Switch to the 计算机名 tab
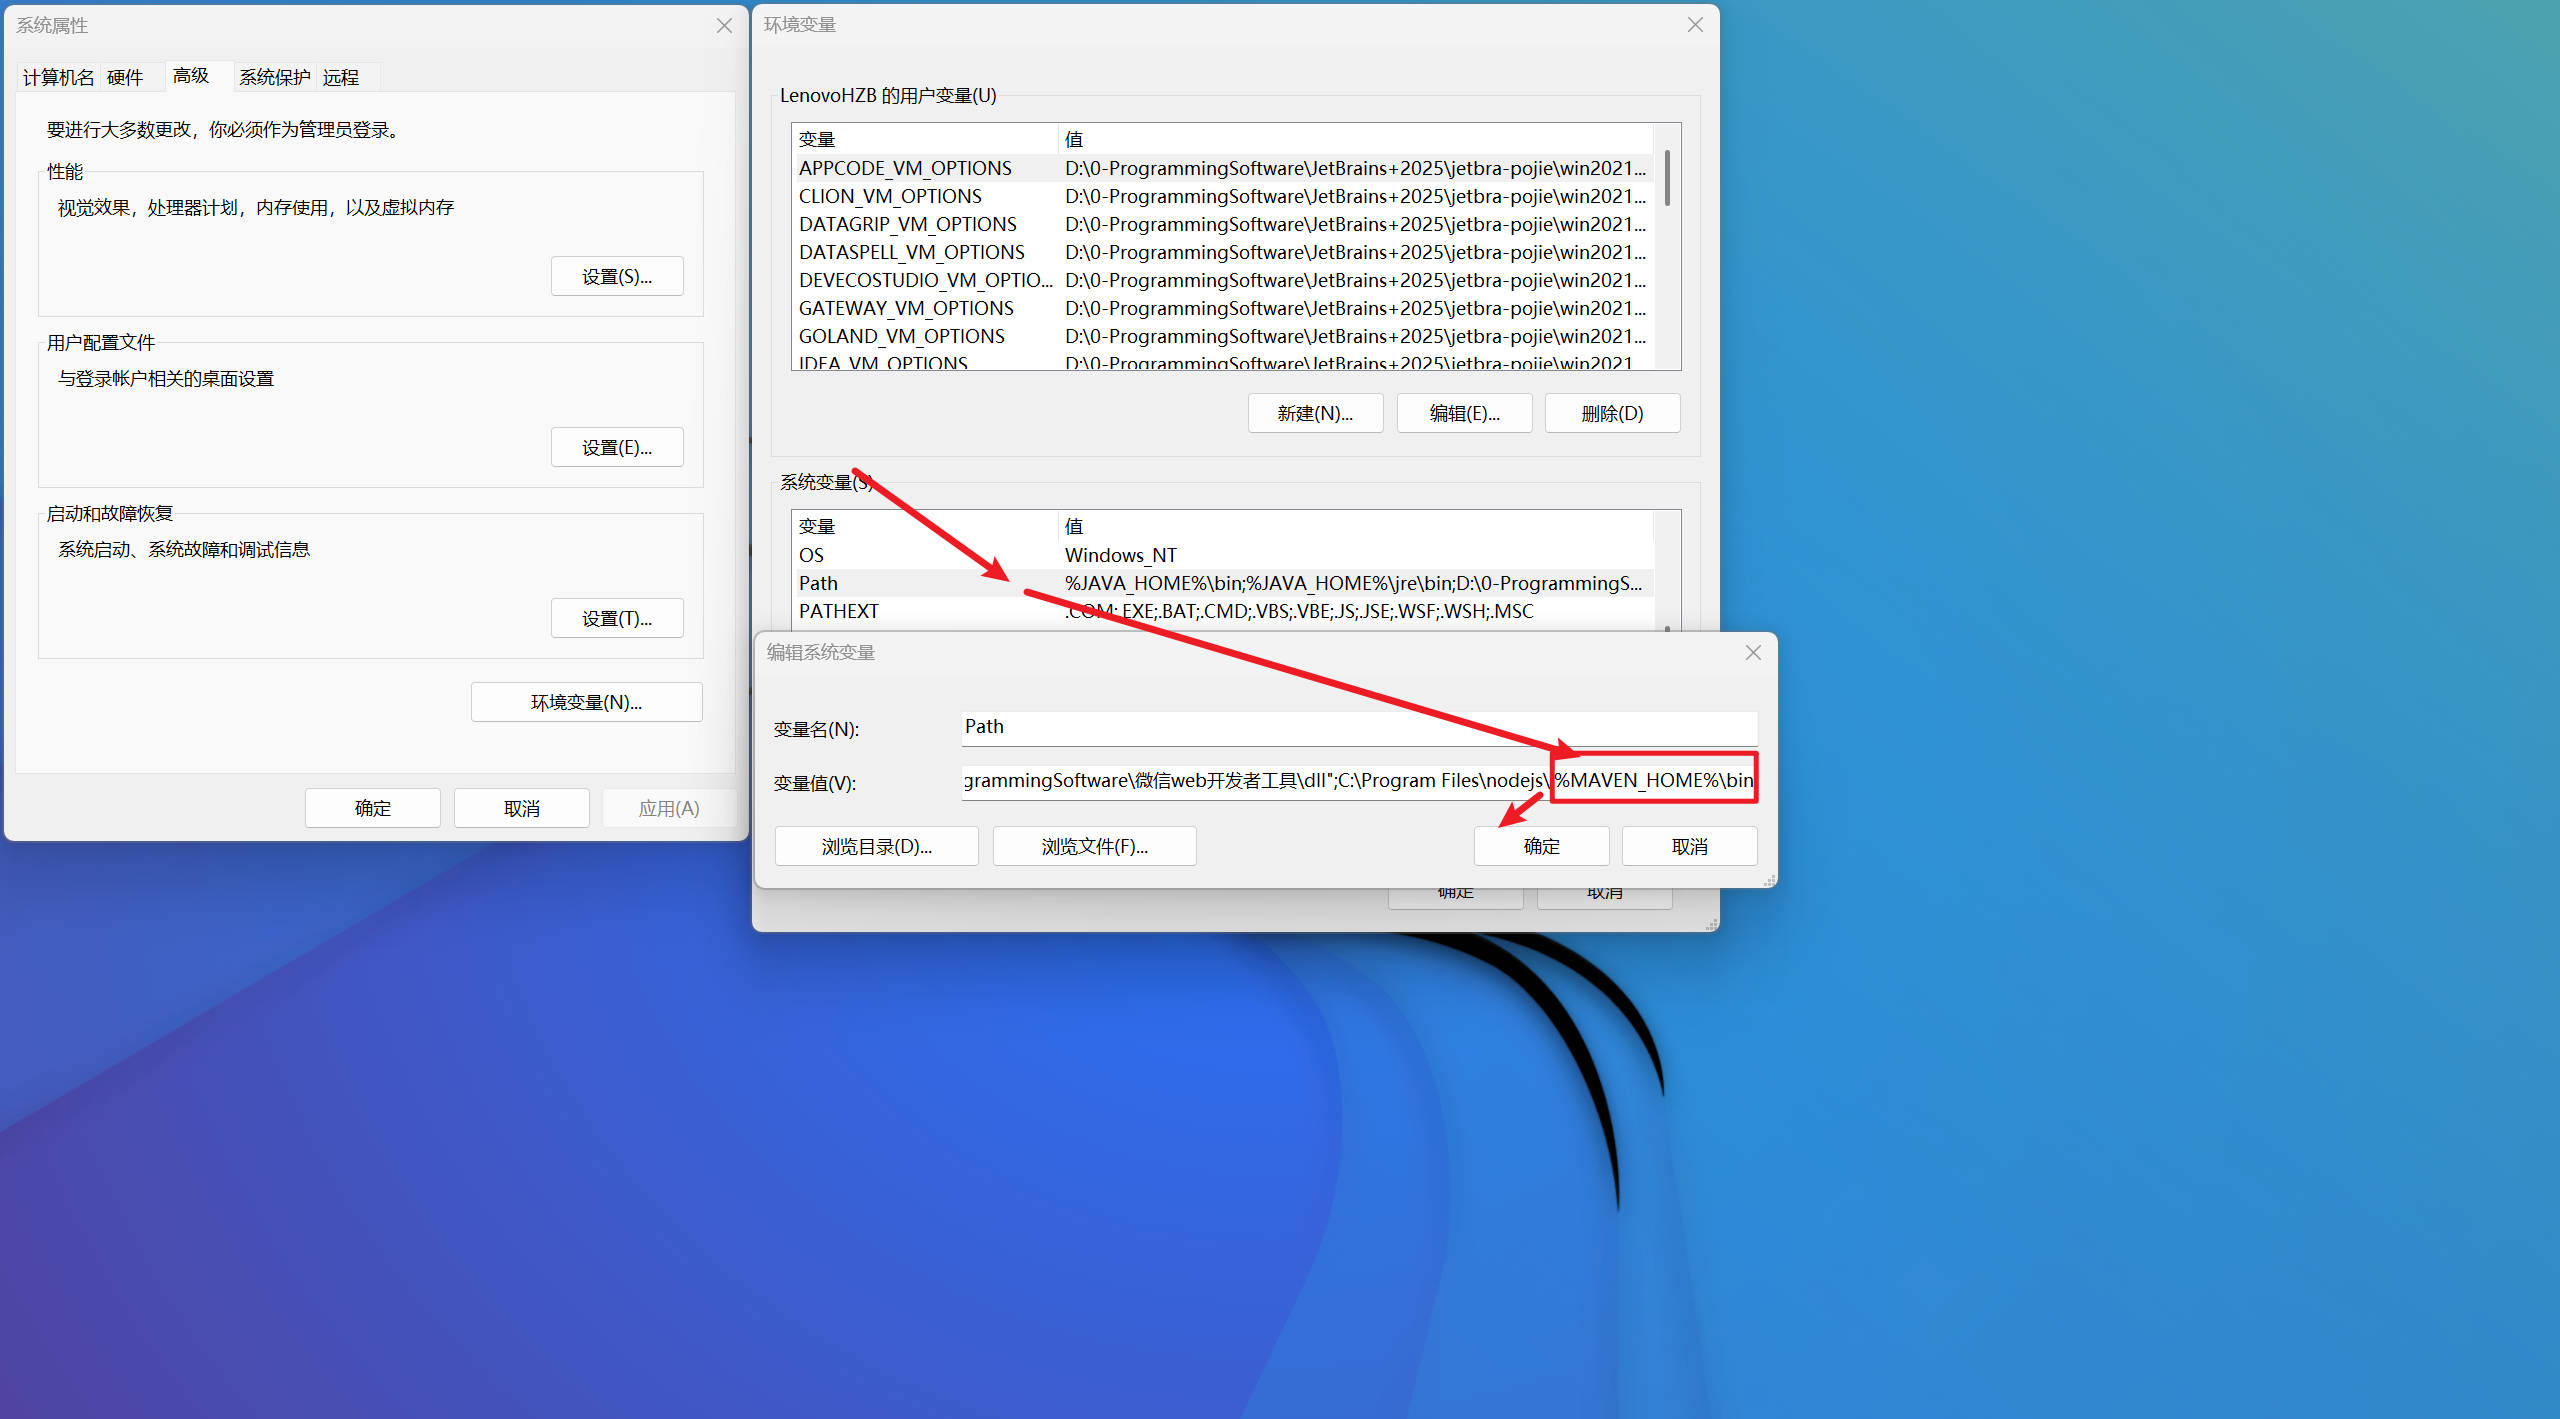Image resolution: width=2560 pixels, height=1419 pixels. click(58, 77)
